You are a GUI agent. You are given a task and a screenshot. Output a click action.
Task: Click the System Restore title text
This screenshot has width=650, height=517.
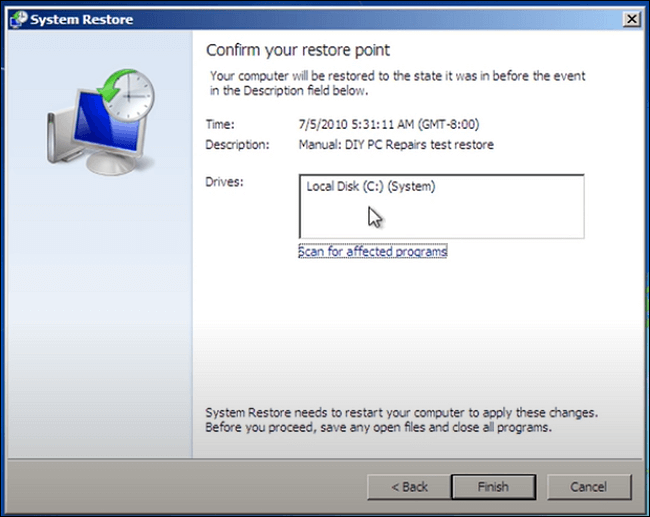coord(82,20)
